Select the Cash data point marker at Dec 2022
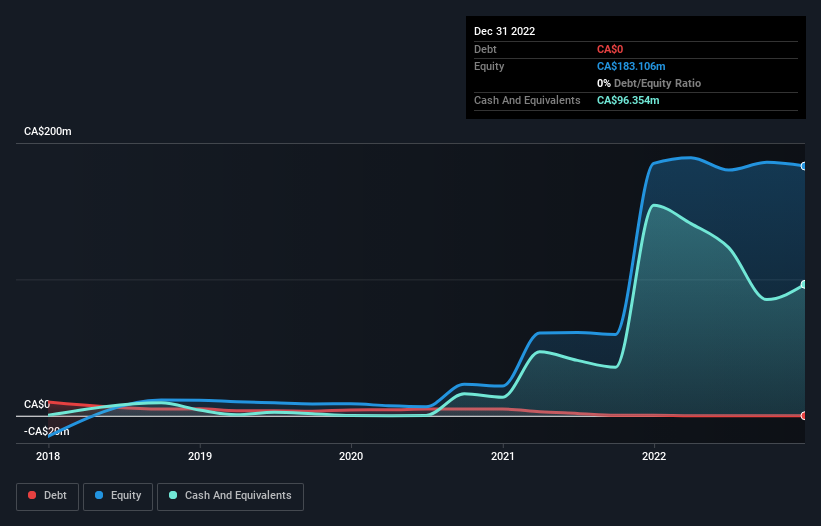 [804, 285]
